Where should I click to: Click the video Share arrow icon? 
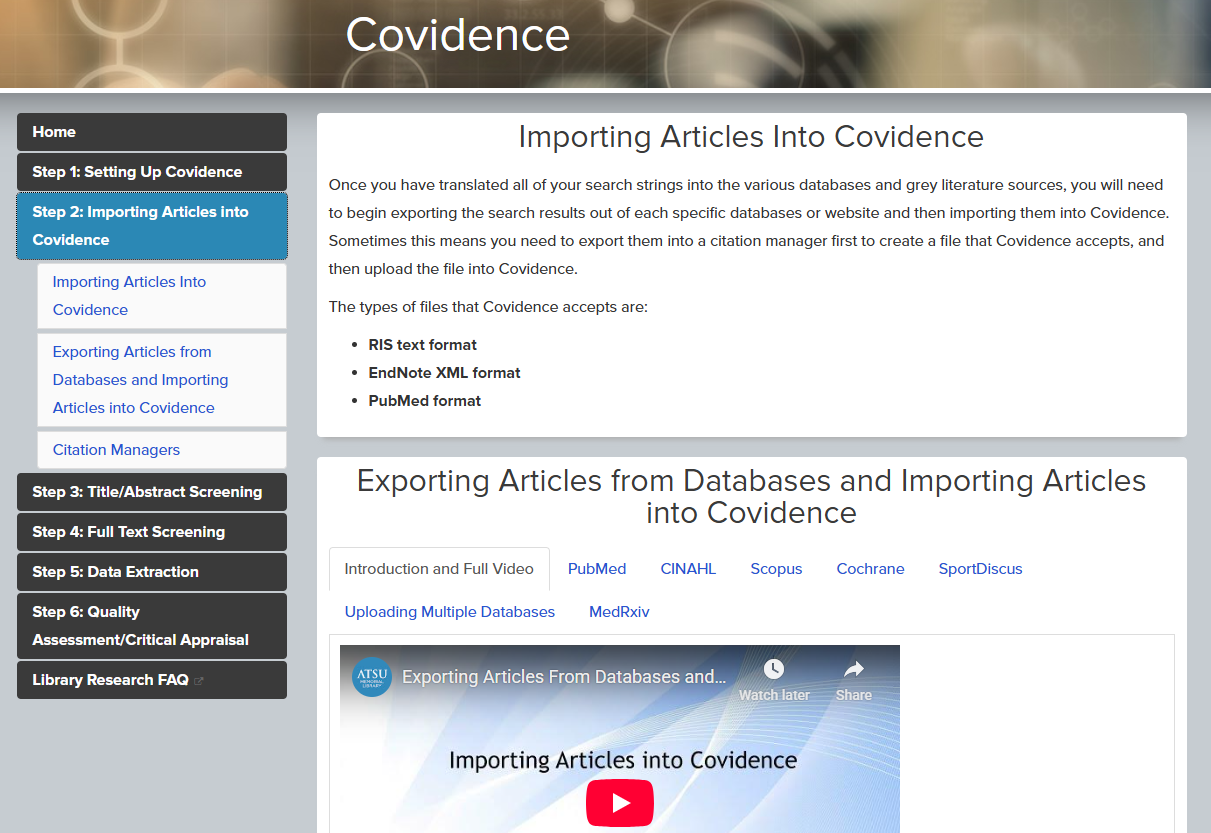[853, 669]
